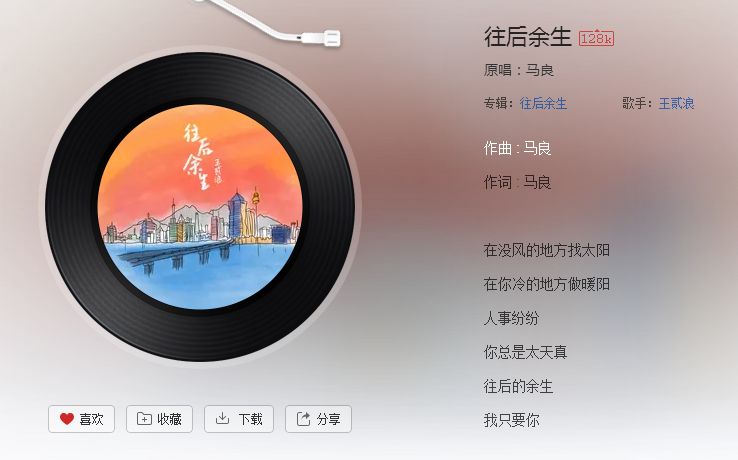Click the 128k audio quality badge
Image resolution: width=738 pixels, height=460 pixels.
pyautogui.click(x=596, y=38)
